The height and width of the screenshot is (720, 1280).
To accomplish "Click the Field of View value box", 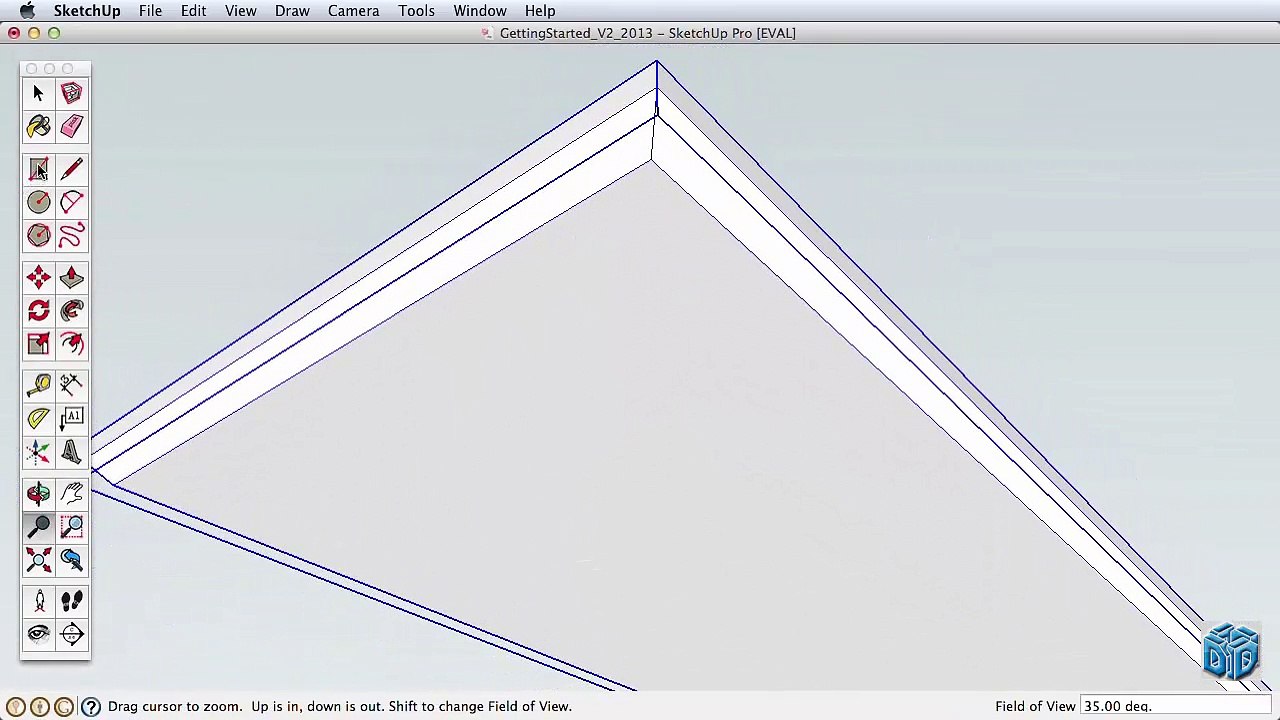I will pyautogui.click(x=1177, y=706).
